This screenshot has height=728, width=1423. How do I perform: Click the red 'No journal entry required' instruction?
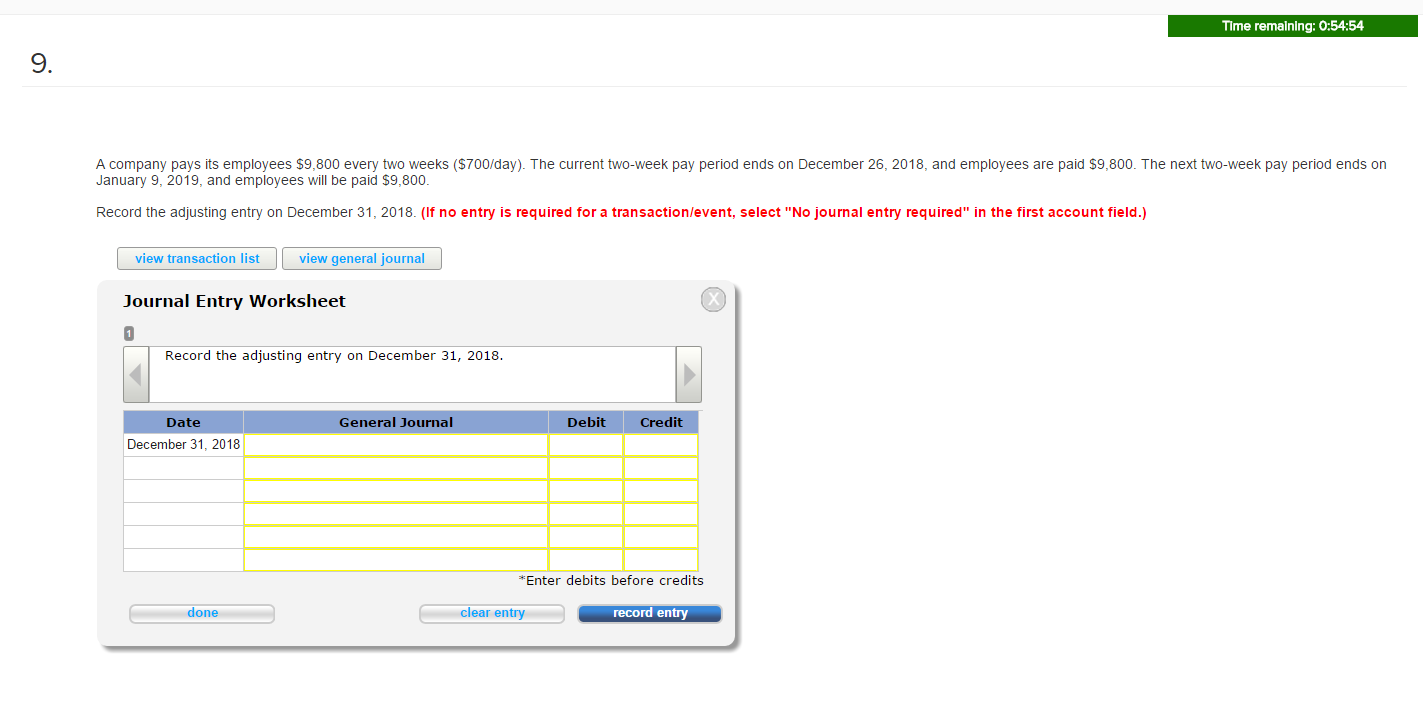coord(784,212)
